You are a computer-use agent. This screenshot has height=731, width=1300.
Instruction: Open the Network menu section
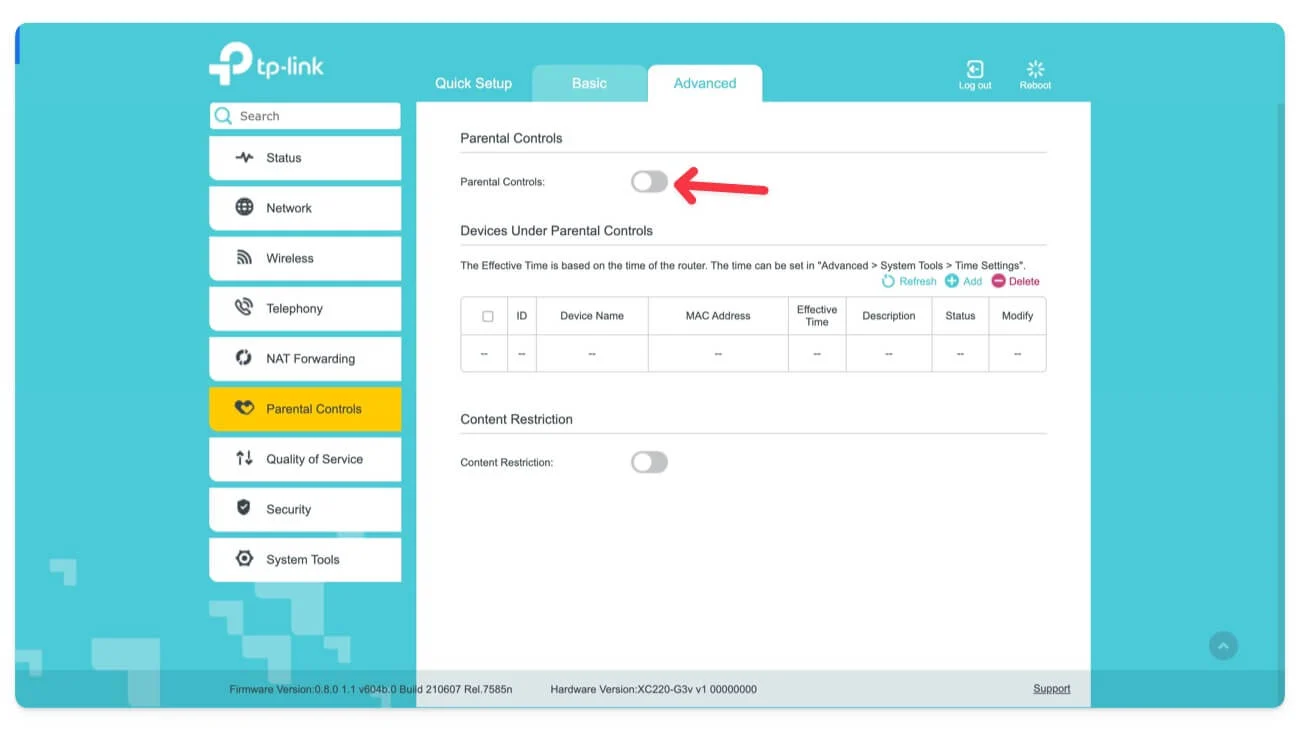click(x=305, y=208)
